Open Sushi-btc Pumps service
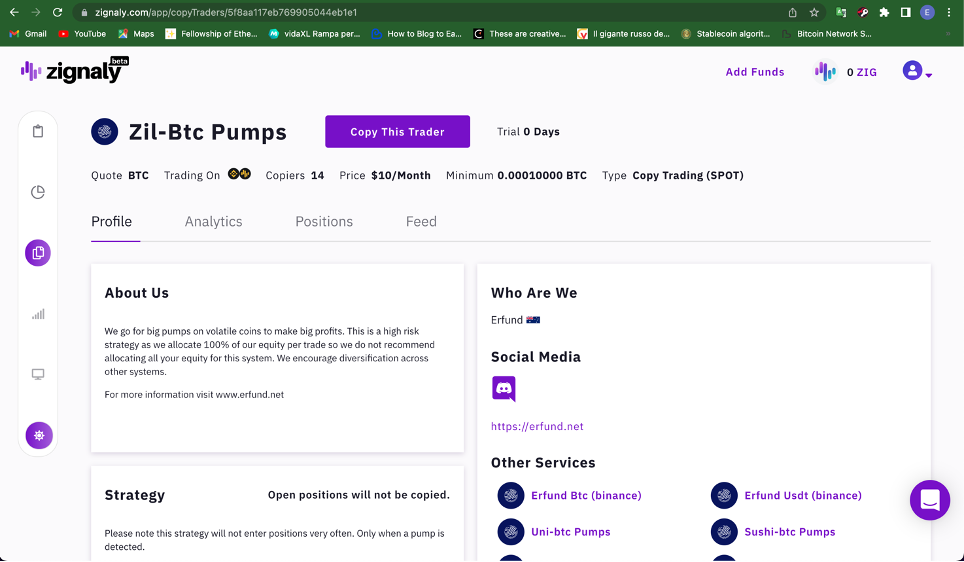 [x=790, y=532]
